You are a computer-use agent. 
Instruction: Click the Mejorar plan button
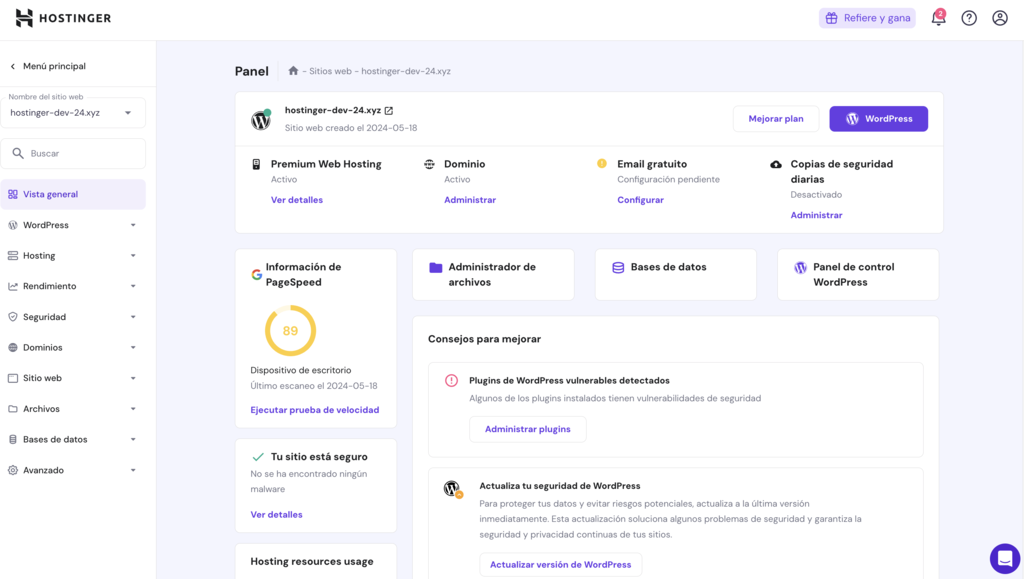point(776,118)
